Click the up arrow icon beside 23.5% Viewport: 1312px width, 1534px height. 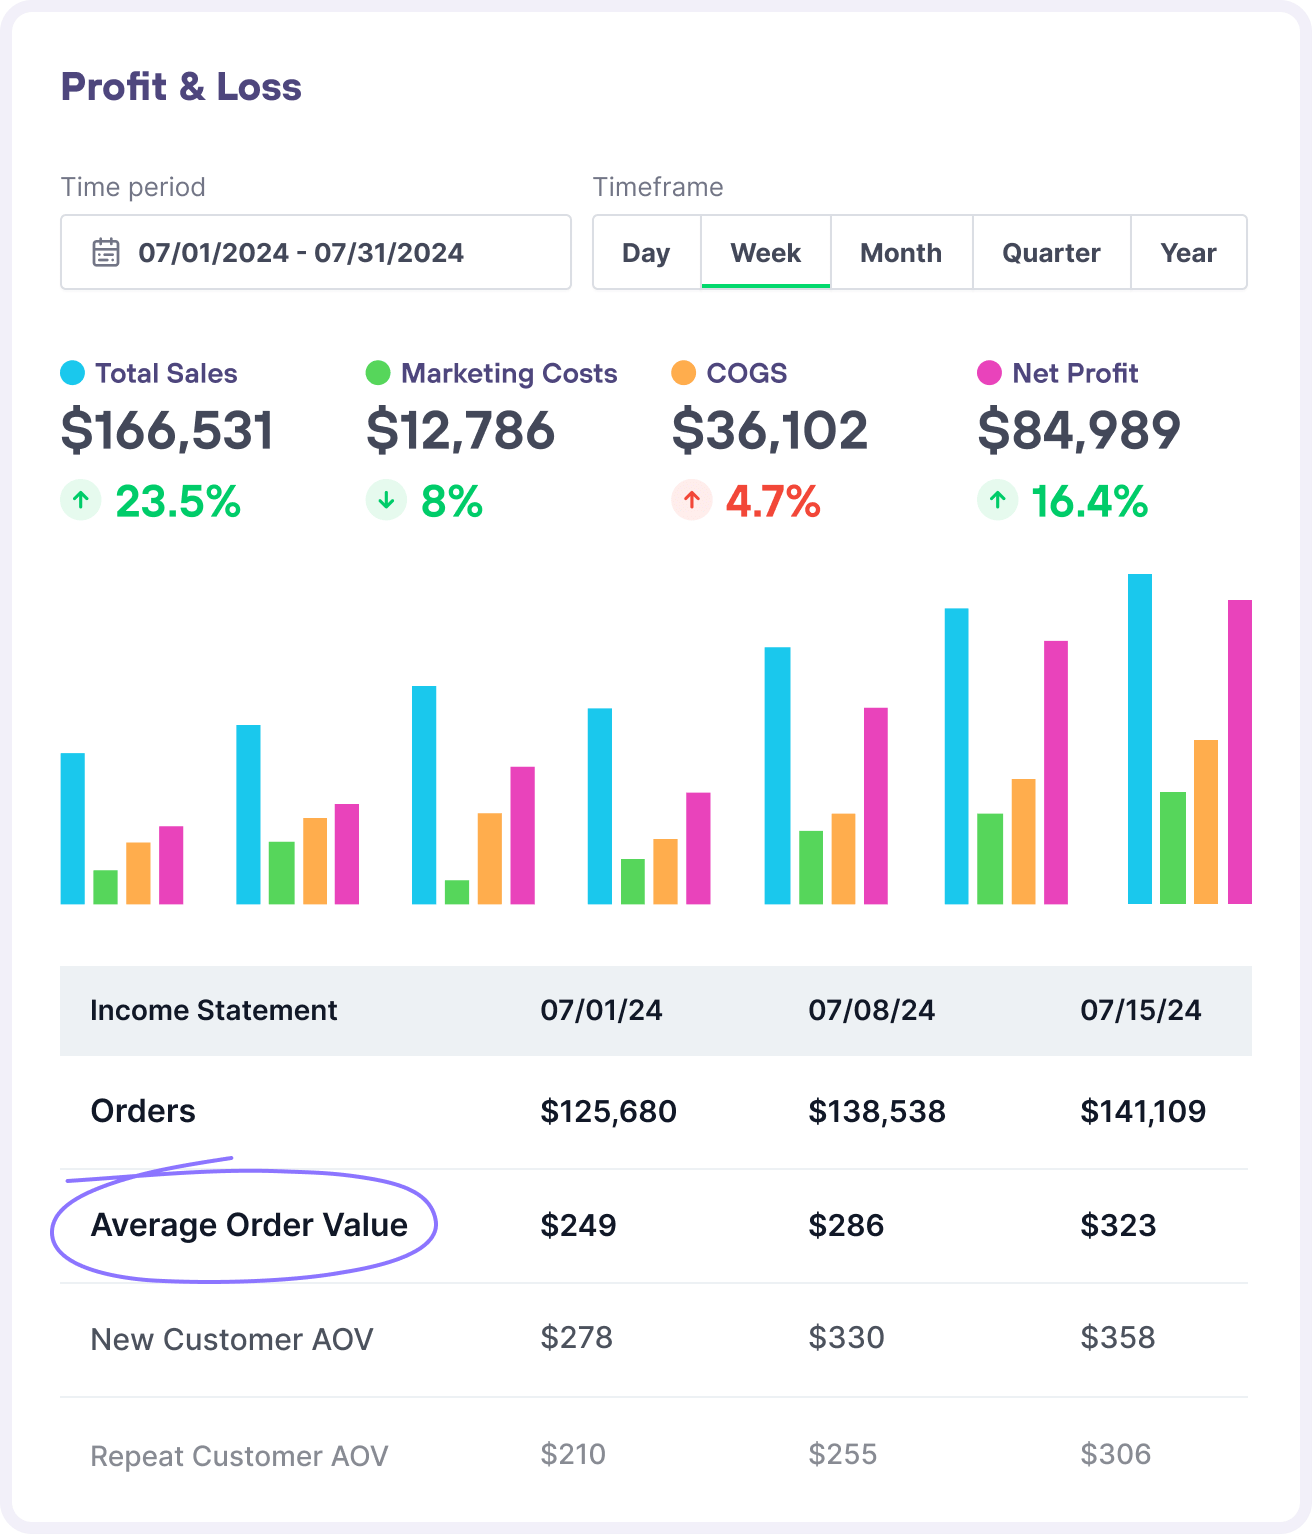[81, 500]
